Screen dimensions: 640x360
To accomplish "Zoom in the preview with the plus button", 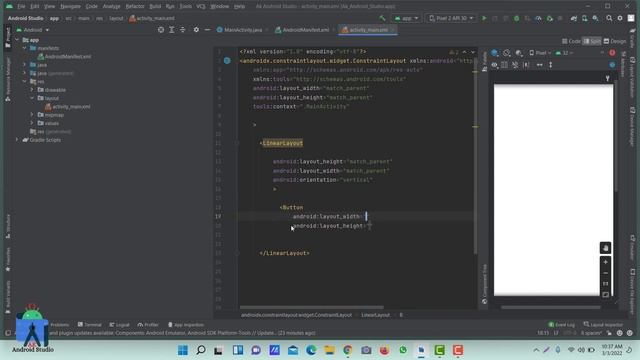I will coord(606,262).
